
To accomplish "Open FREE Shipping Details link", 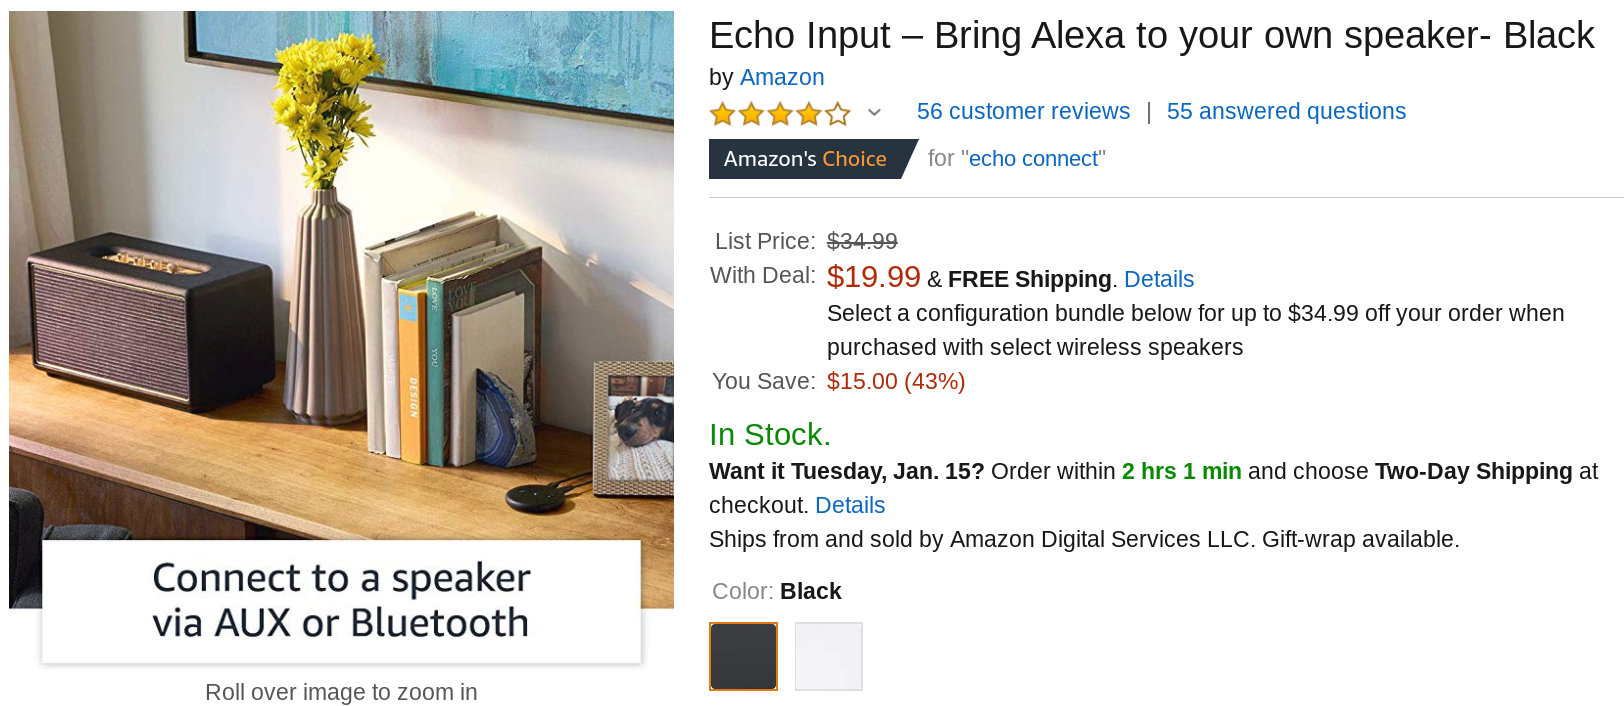I will point(1158,279).
